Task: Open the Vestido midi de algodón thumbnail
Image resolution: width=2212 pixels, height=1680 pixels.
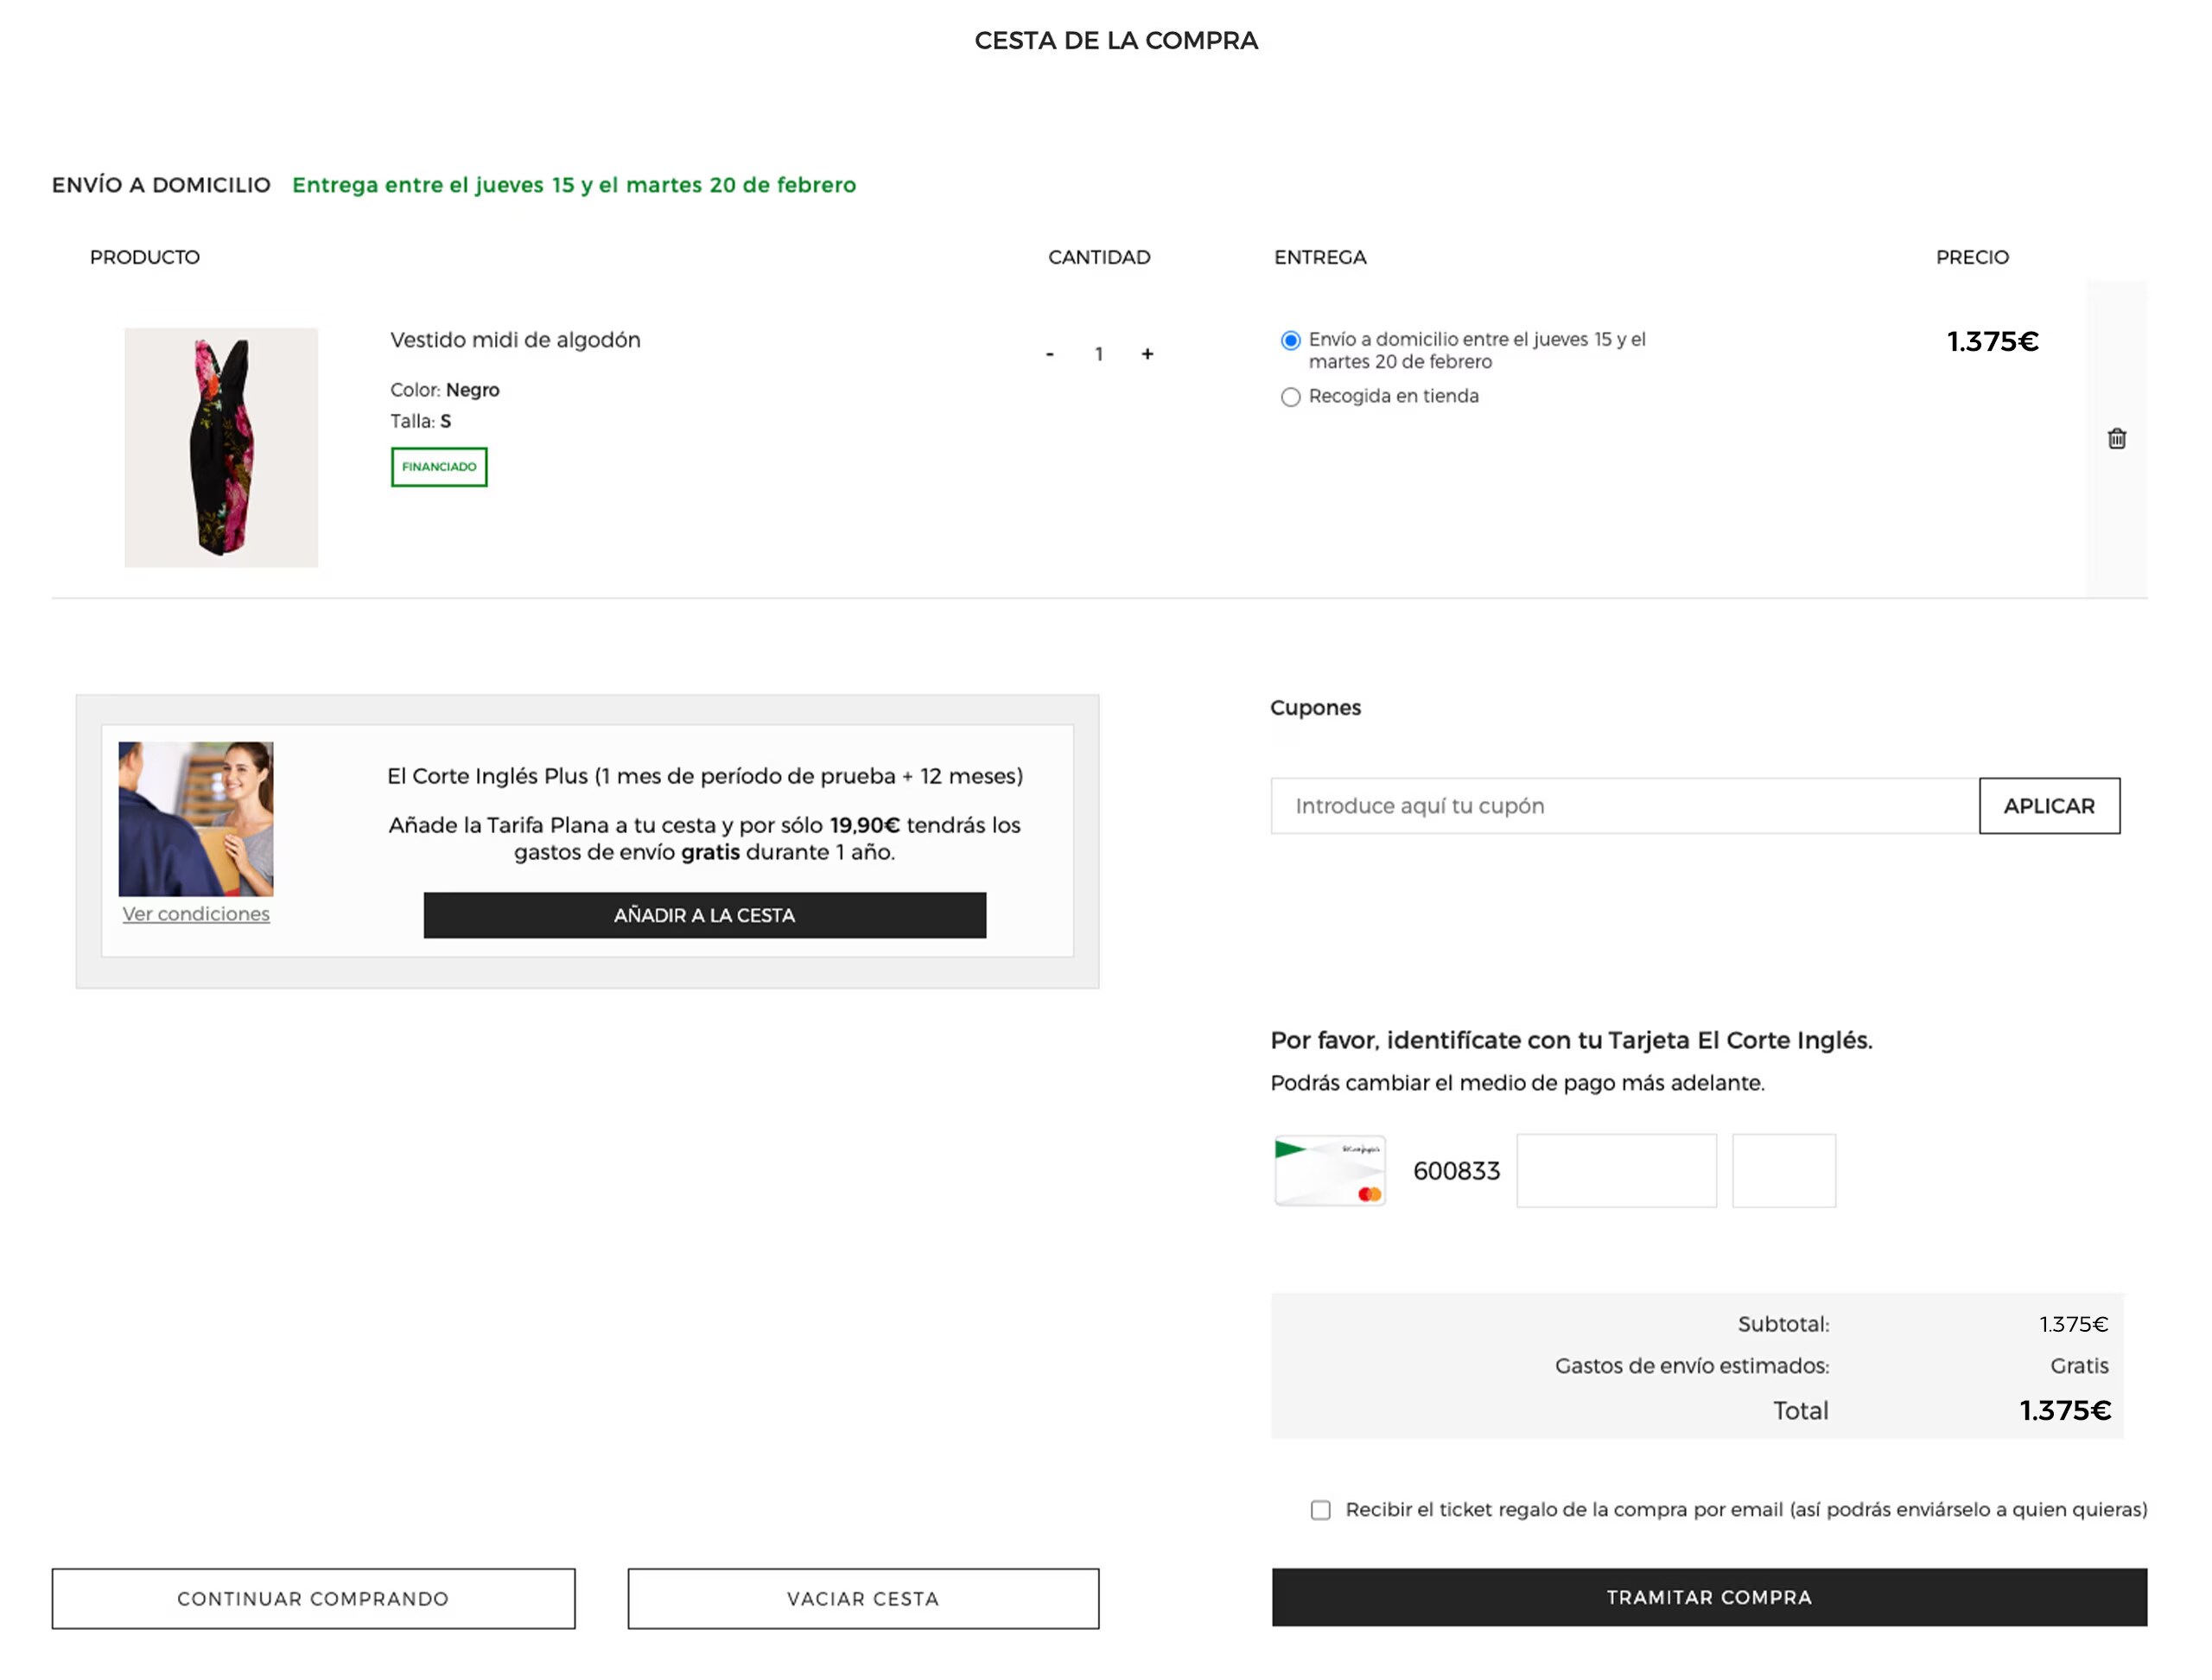Action: pyautogui.click(x=221, y=447)
